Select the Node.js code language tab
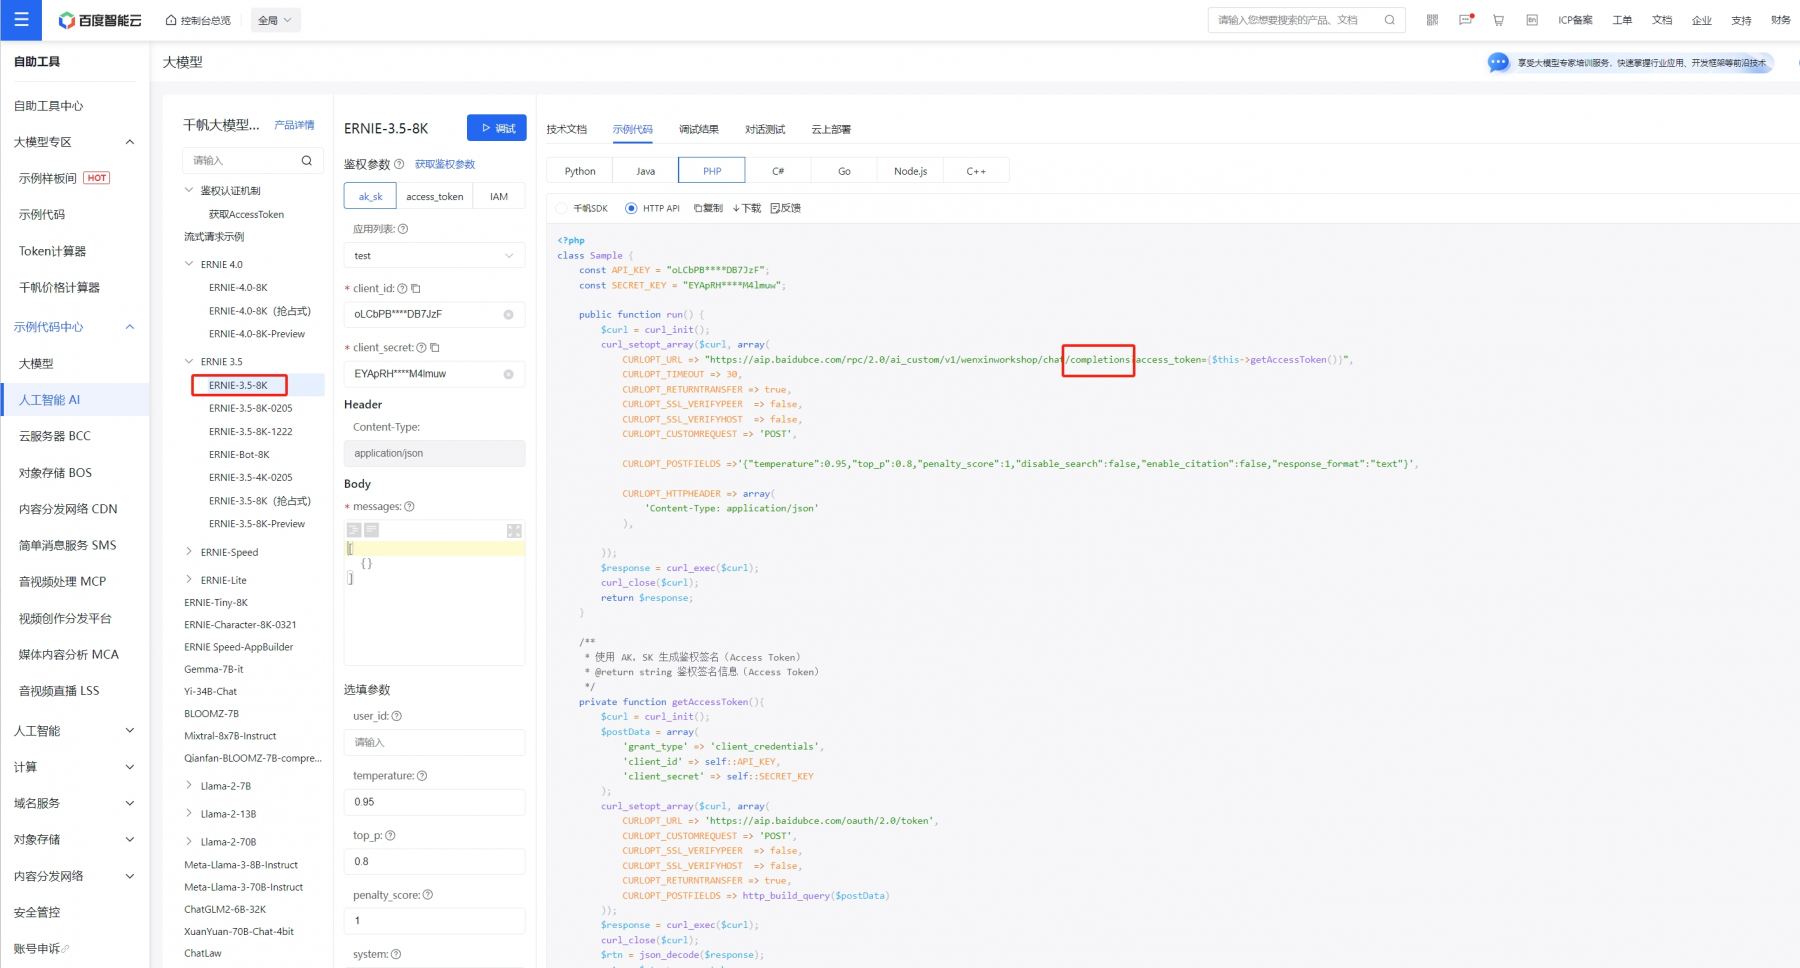 [x=910, y=171]
